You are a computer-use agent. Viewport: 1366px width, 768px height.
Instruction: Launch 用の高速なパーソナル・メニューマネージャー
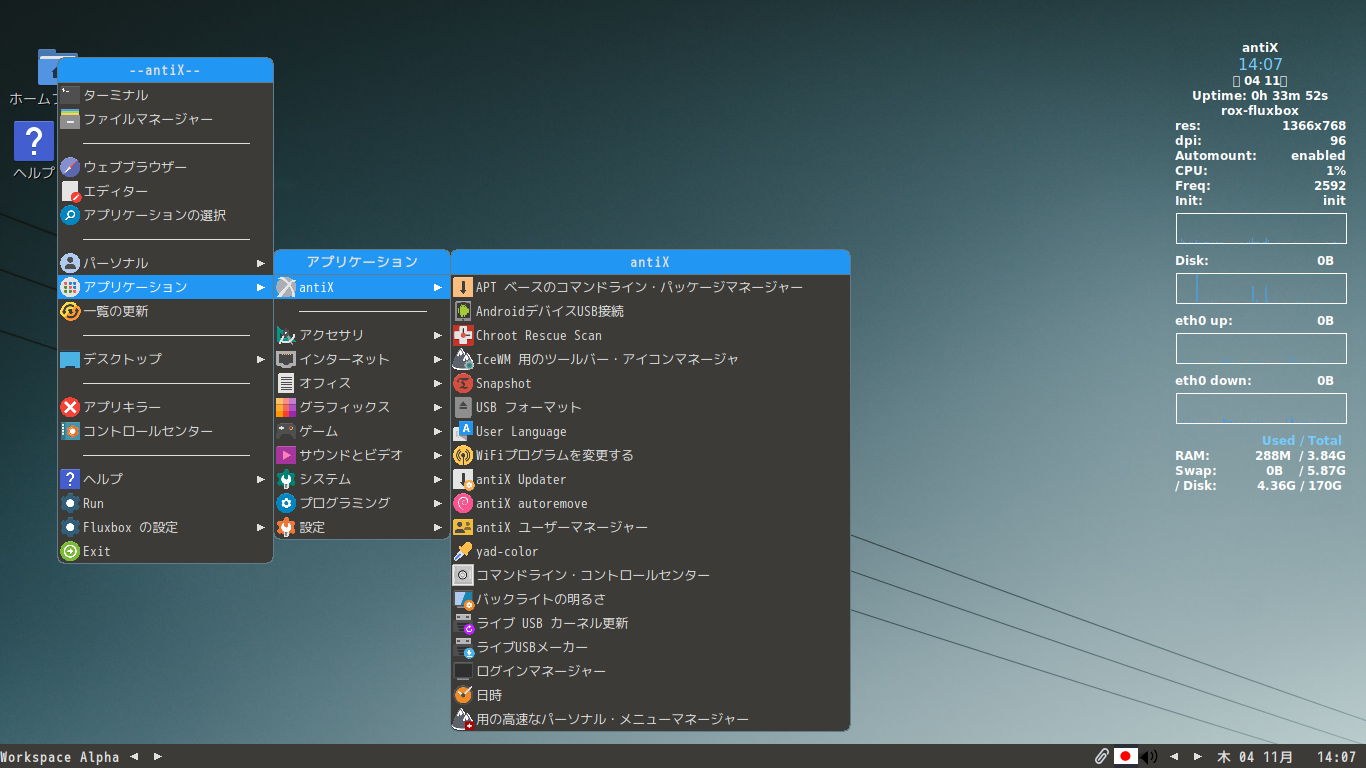tap(651, 719)
